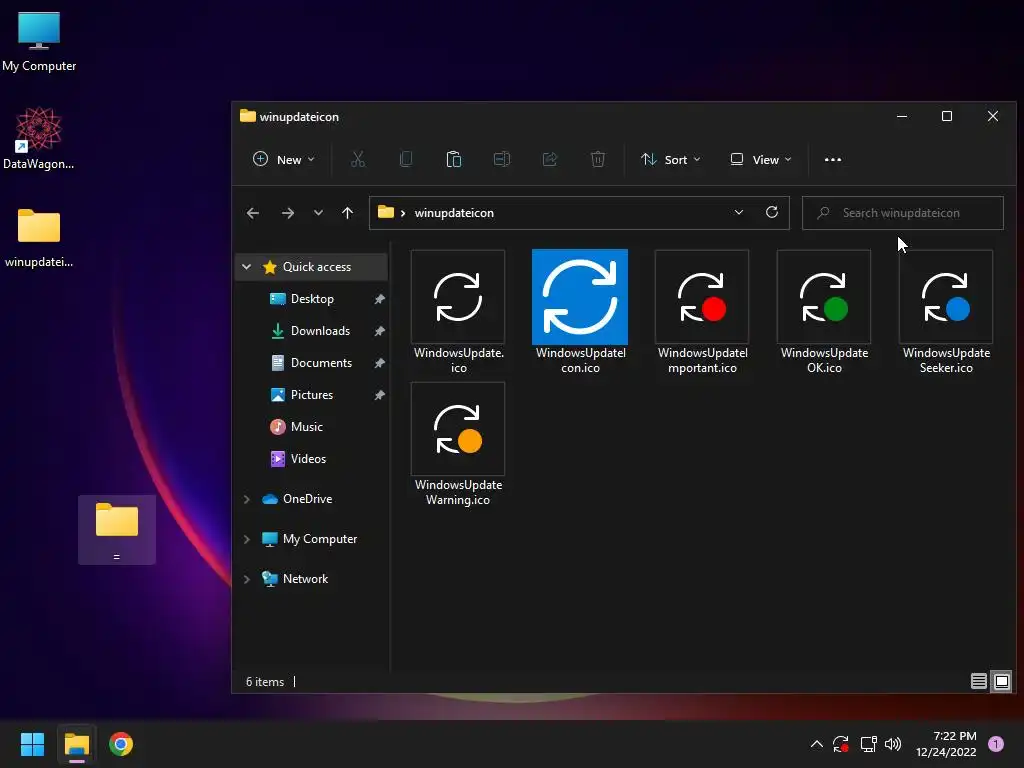Select winupdatei... folder on desktop
1024x768 pixels.
coord(39,238)
